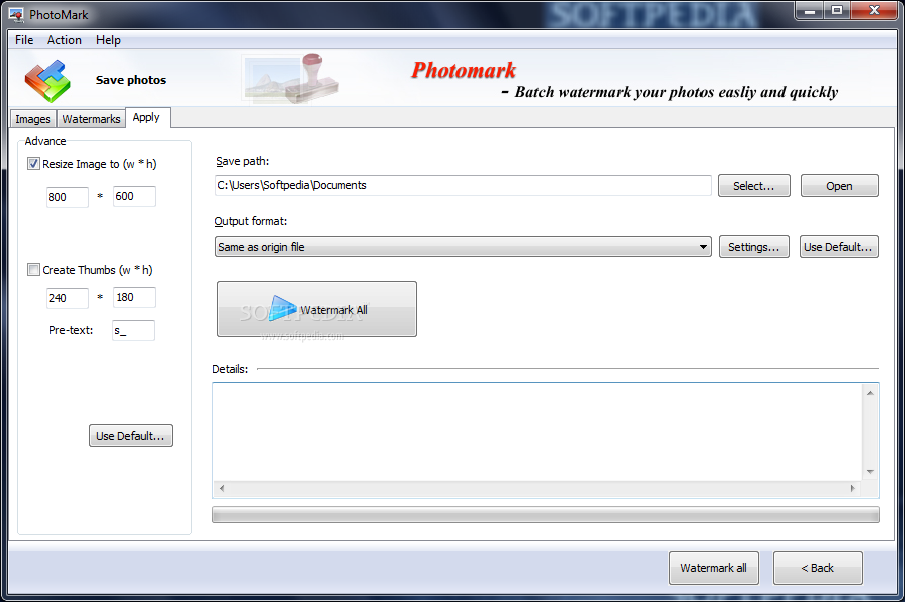Click the Pre-text input field
This screenshot has width=905, height=602.
click(x=133, y=330)
